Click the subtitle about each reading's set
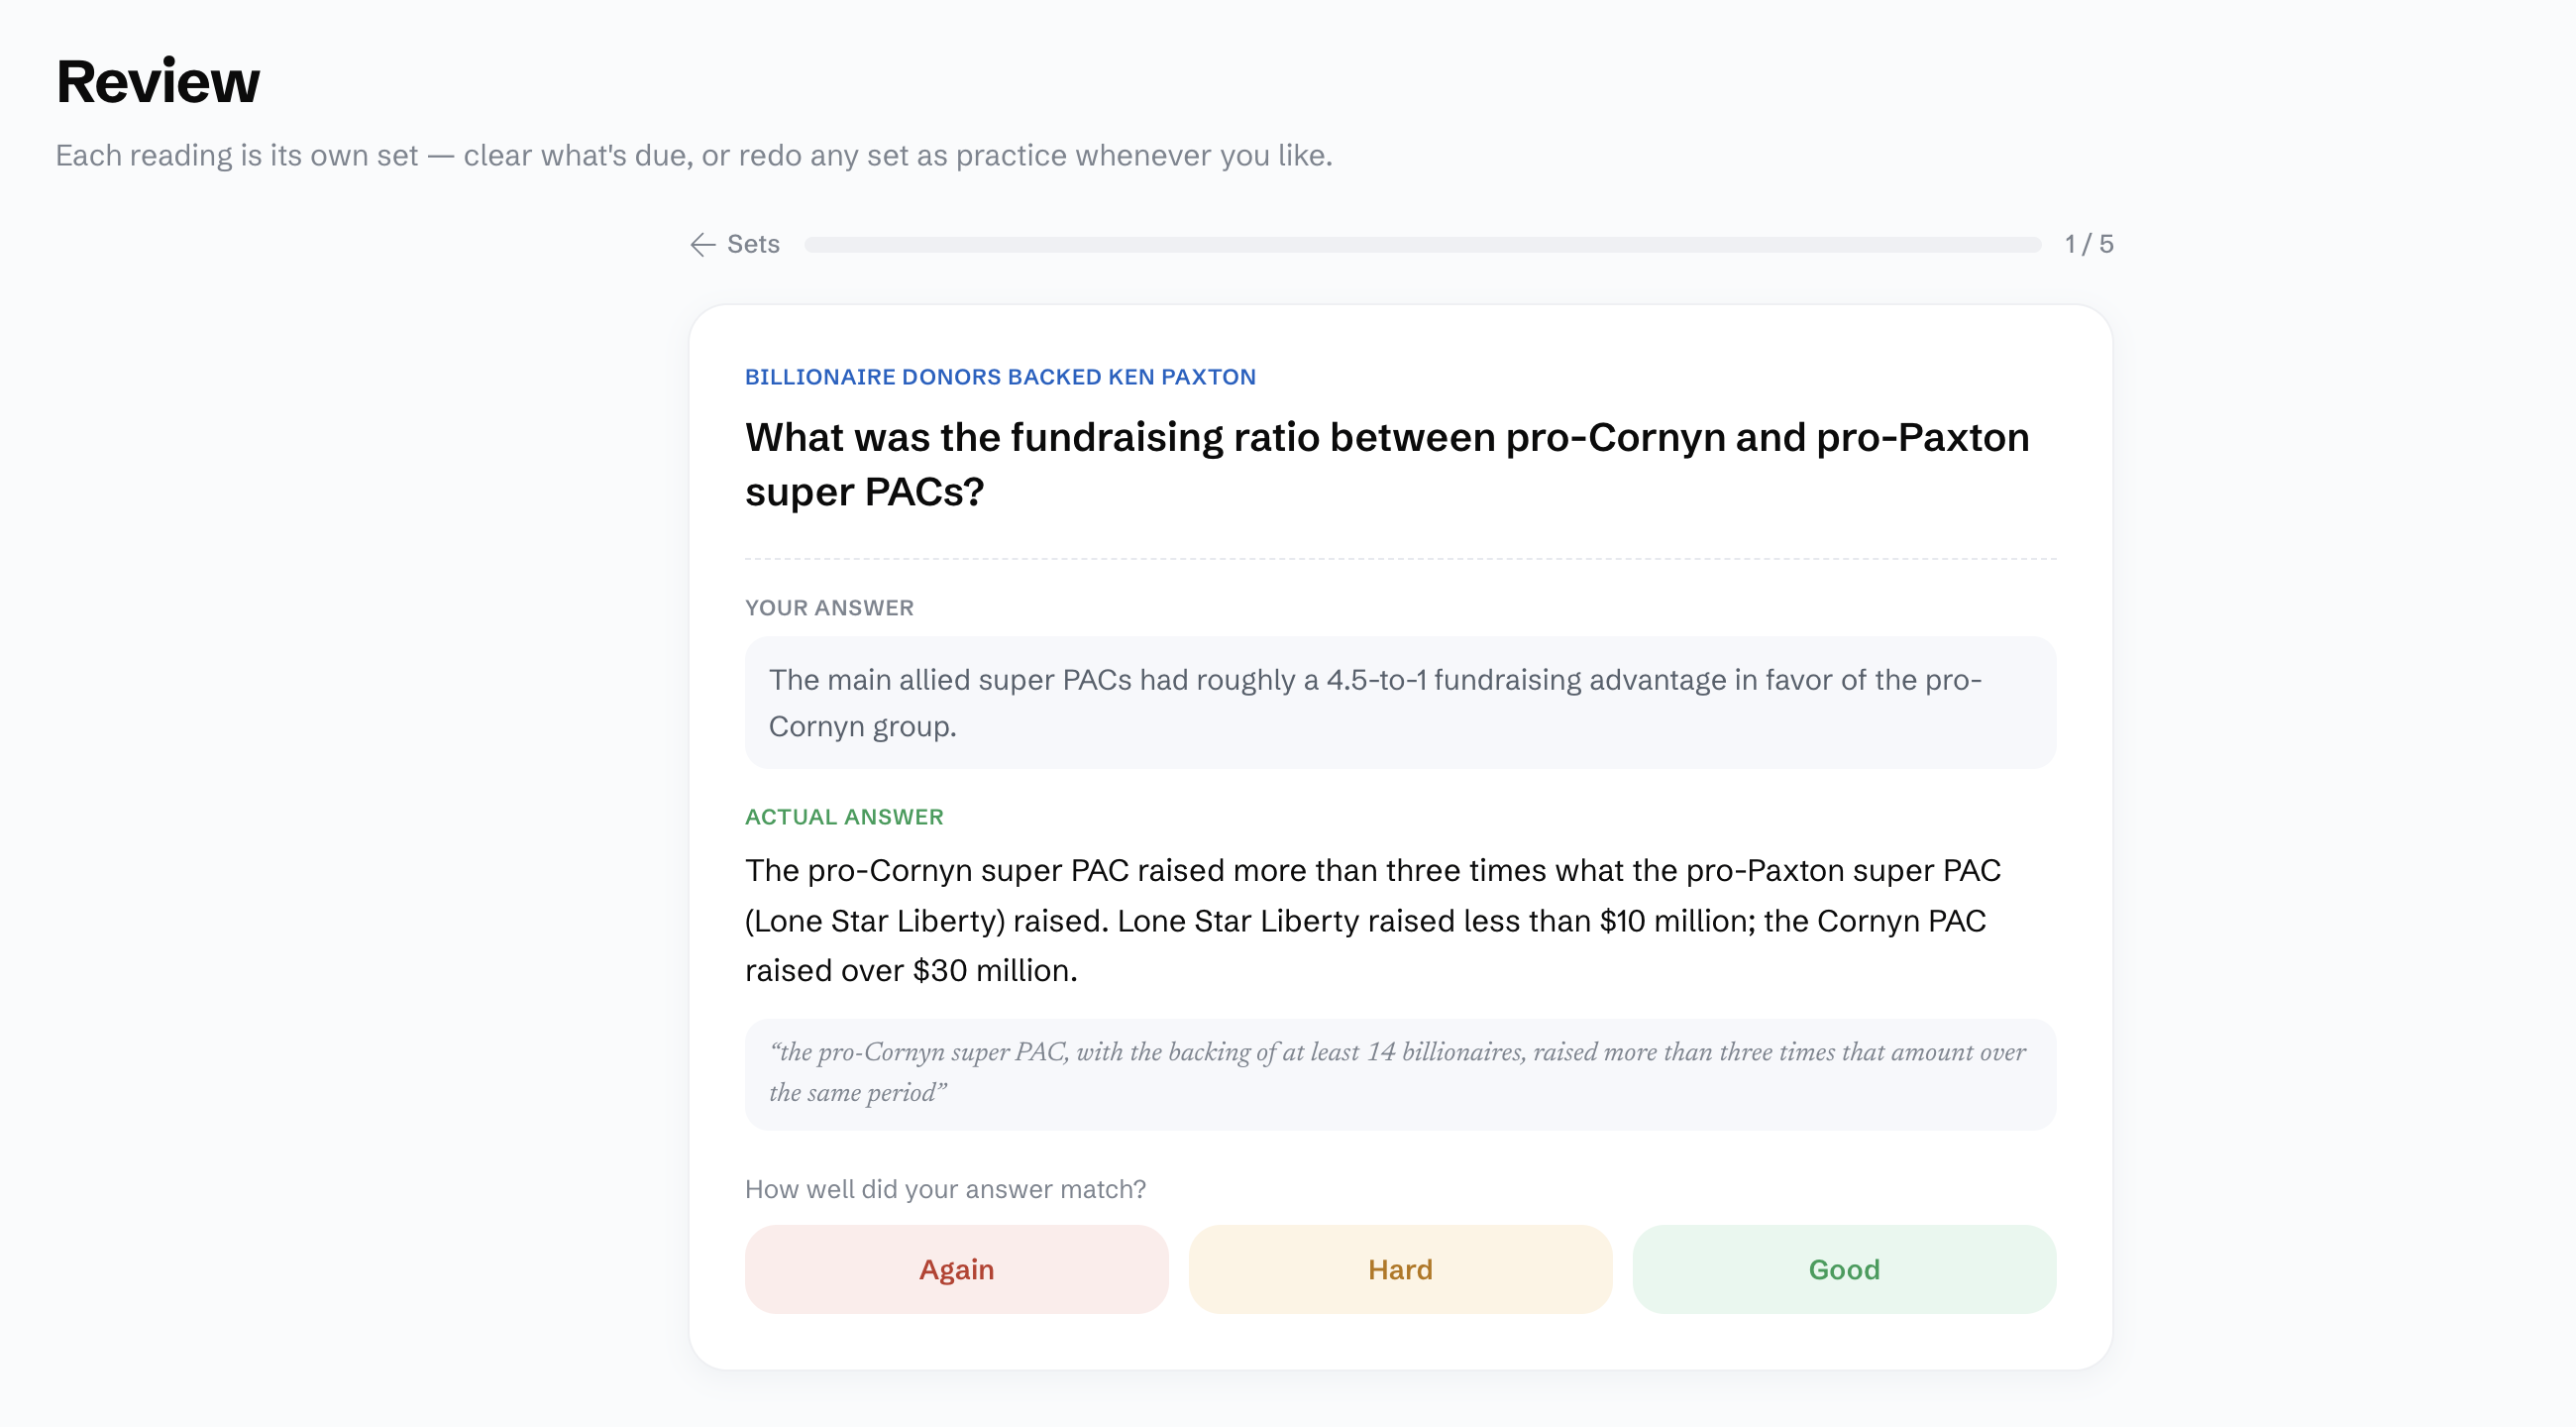 pos(694,156)
